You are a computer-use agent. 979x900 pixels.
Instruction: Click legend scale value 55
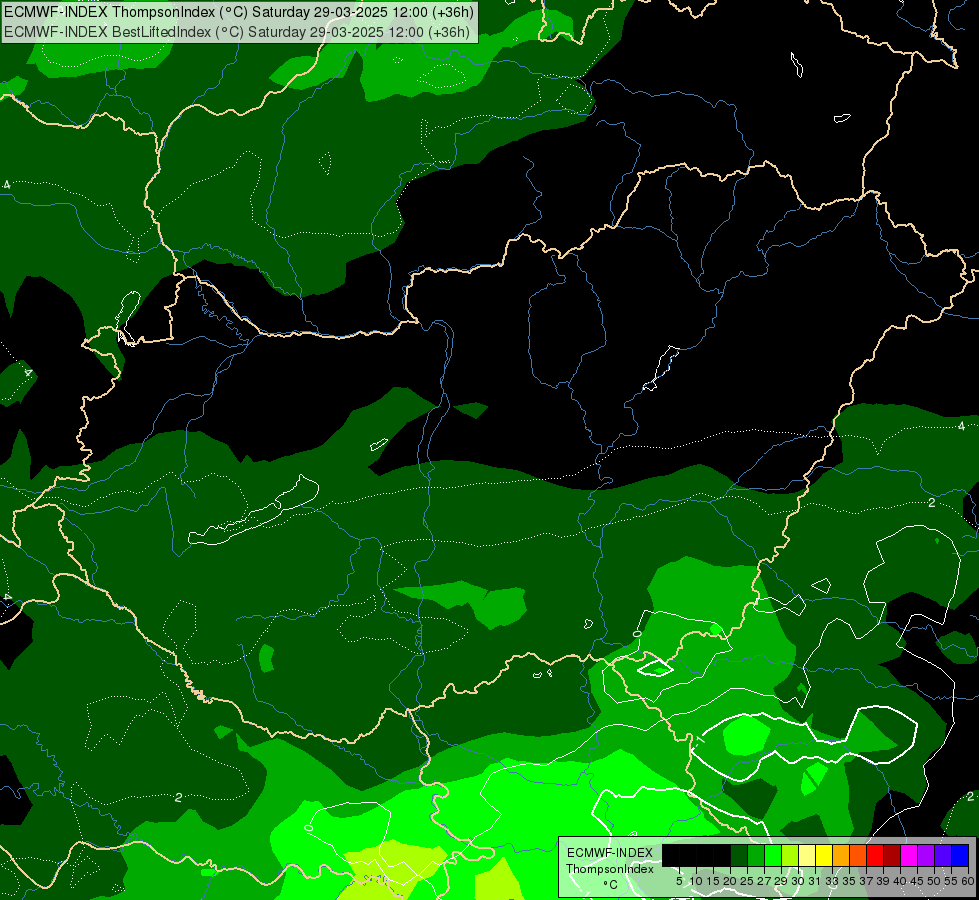951,881
